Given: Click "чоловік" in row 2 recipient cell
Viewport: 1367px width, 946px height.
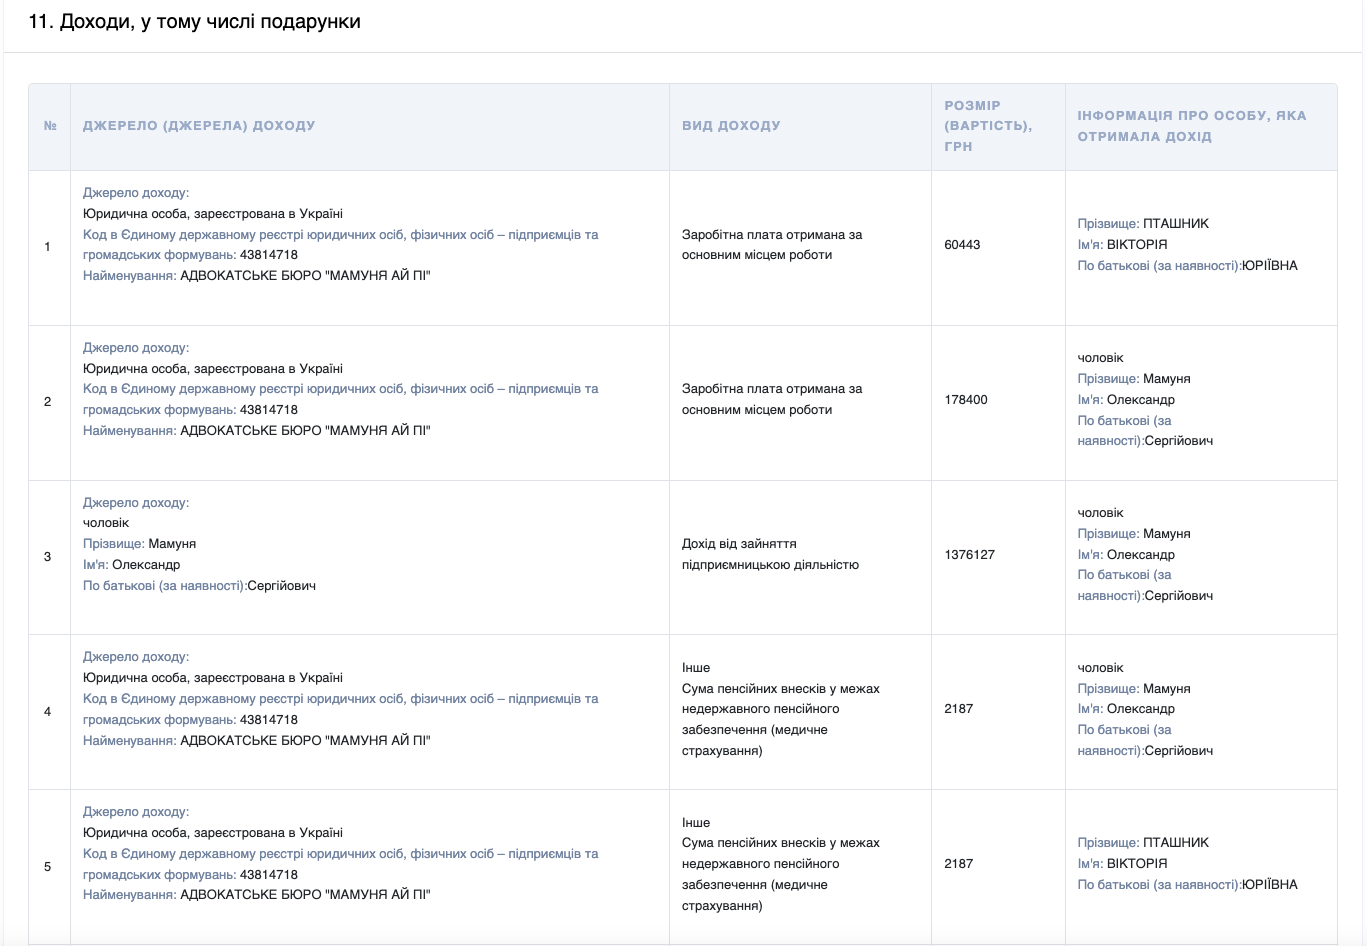Looking at the screenshot, I should pyautogui.click(x=1100, y=358).
